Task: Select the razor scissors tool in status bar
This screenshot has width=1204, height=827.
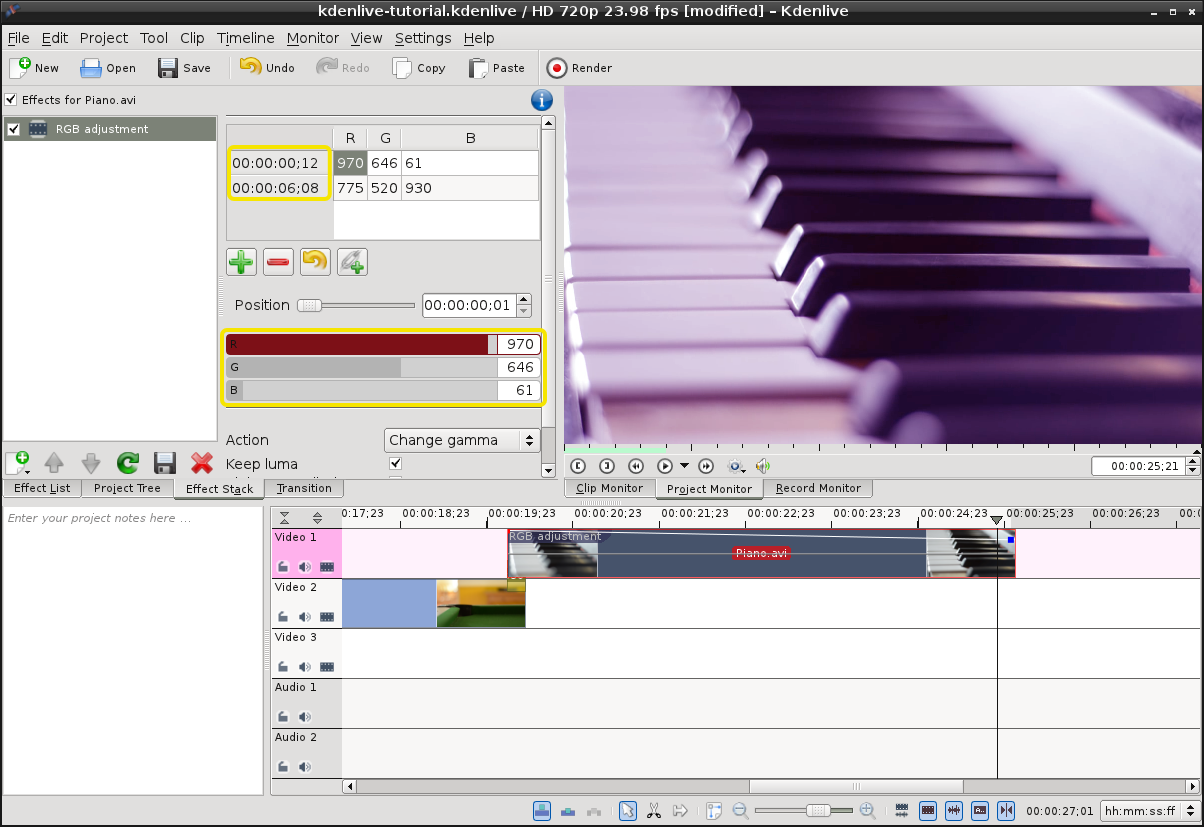Action: 654,810
